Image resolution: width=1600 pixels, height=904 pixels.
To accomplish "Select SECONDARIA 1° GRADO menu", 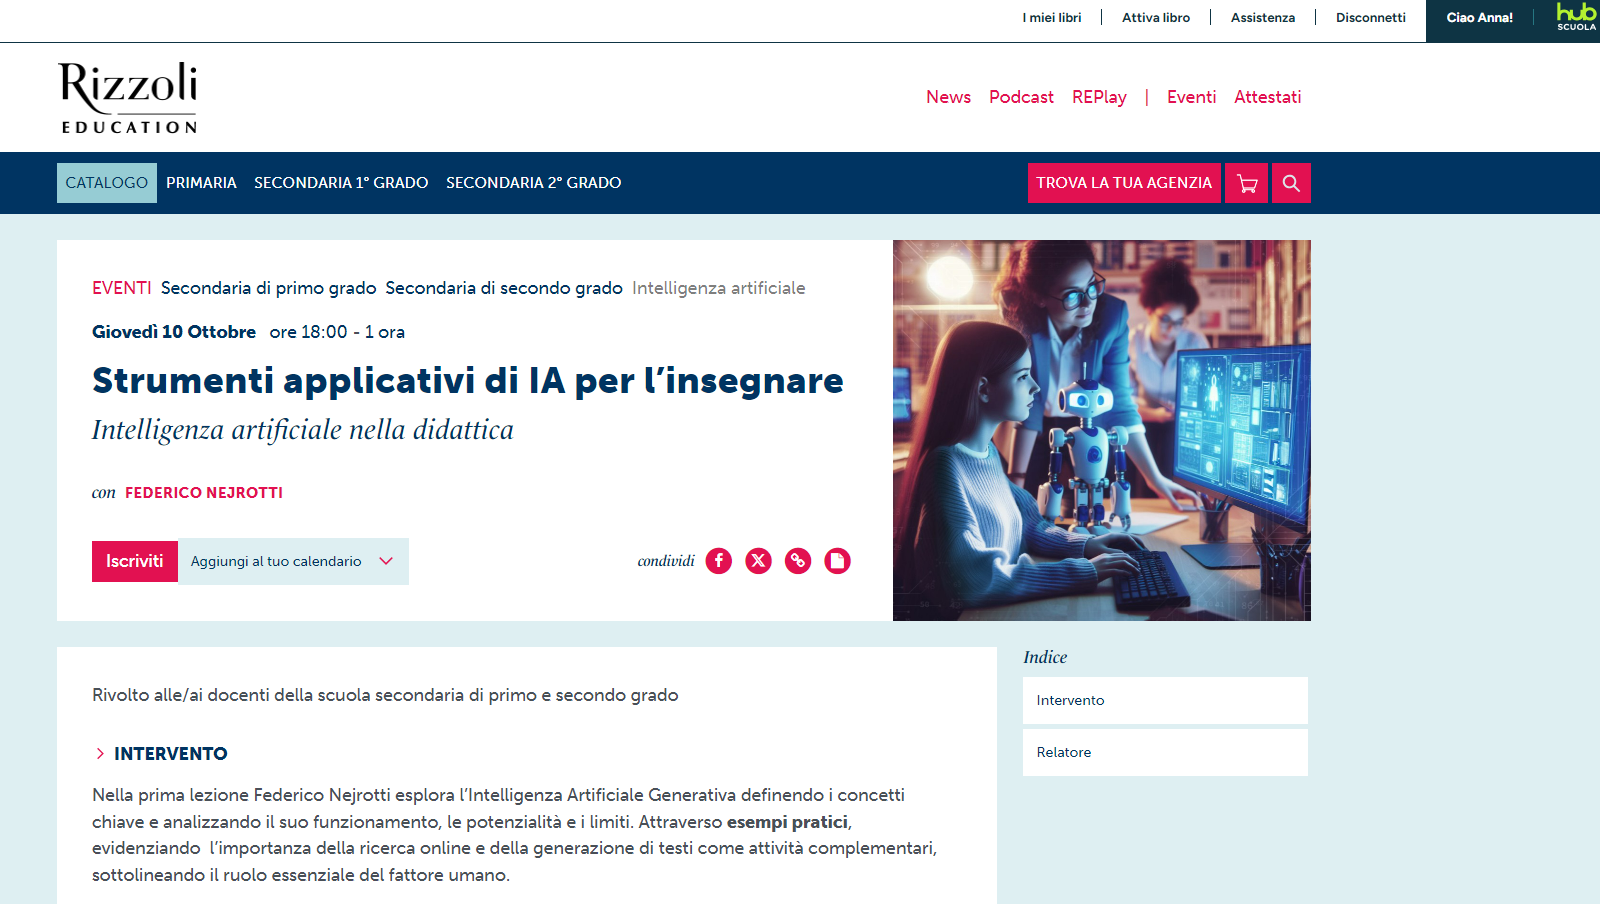I will (341, 183).
